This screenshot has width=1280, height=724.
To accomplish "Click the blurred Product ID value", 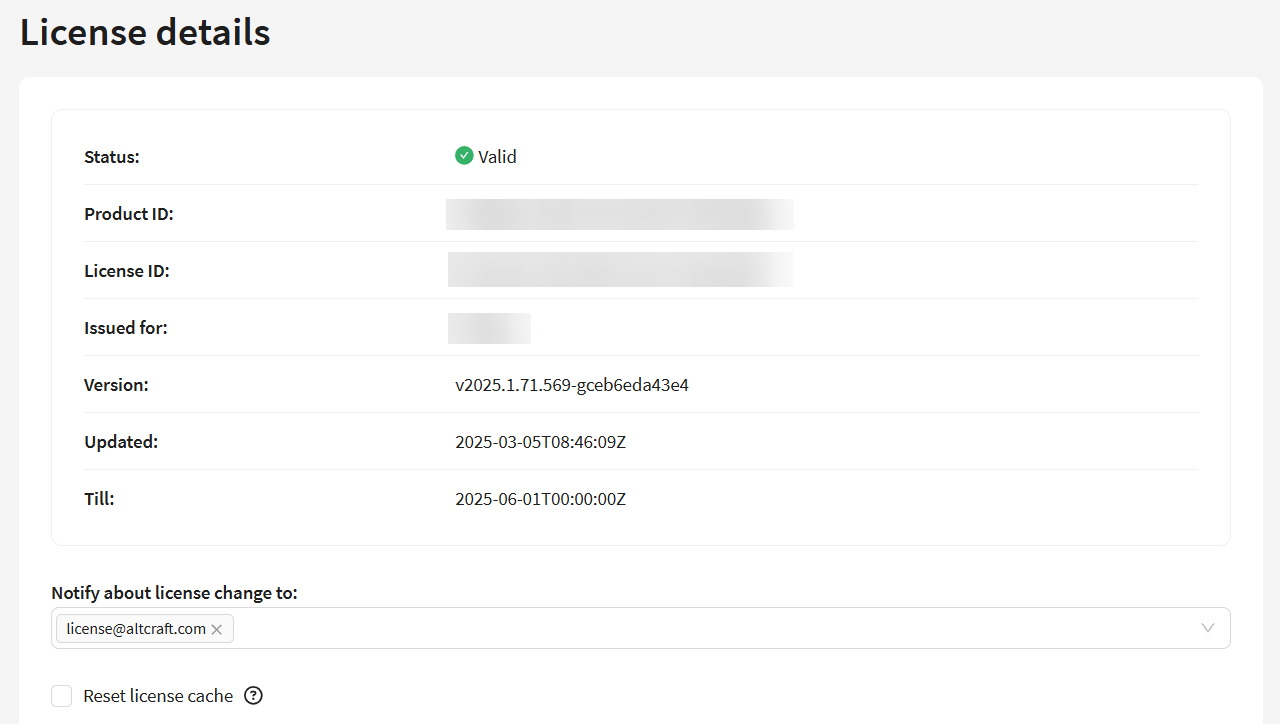I will [x=619, y=214].
